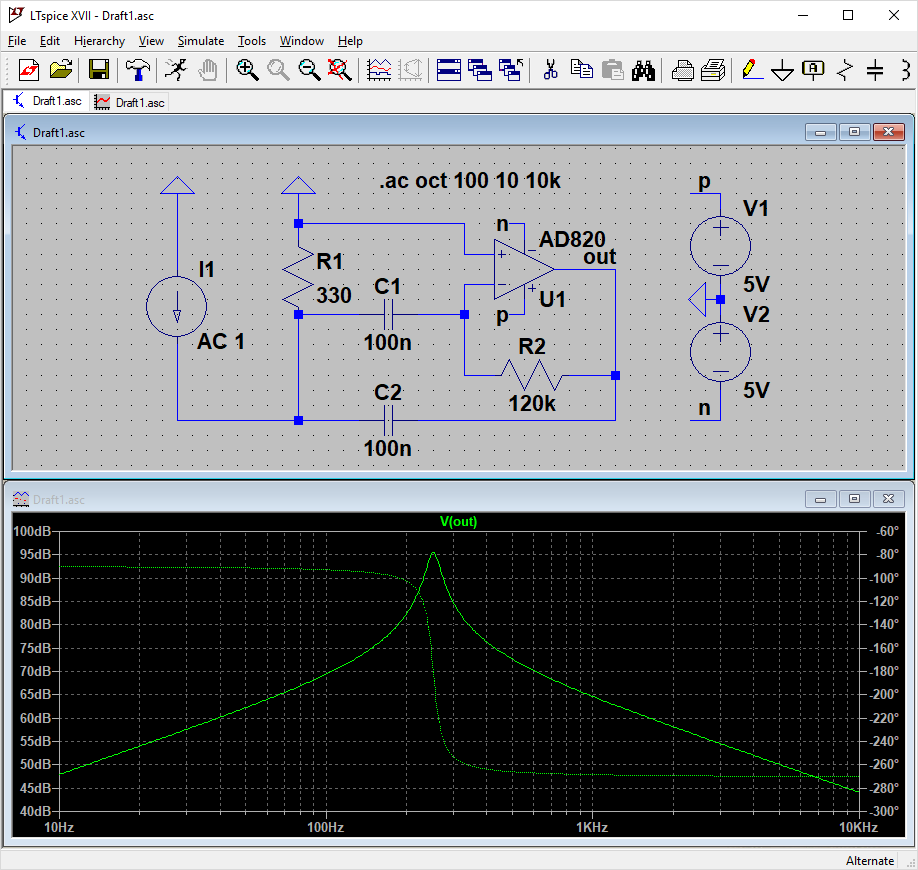Open Print Setup icon
The image size is (918, 870).
683,70
